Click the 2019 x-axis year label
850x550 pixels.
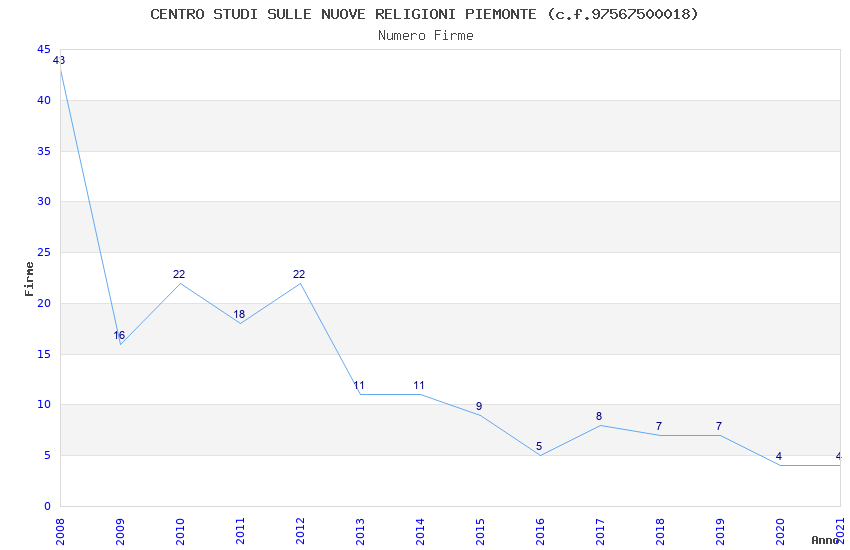(720, 531)
